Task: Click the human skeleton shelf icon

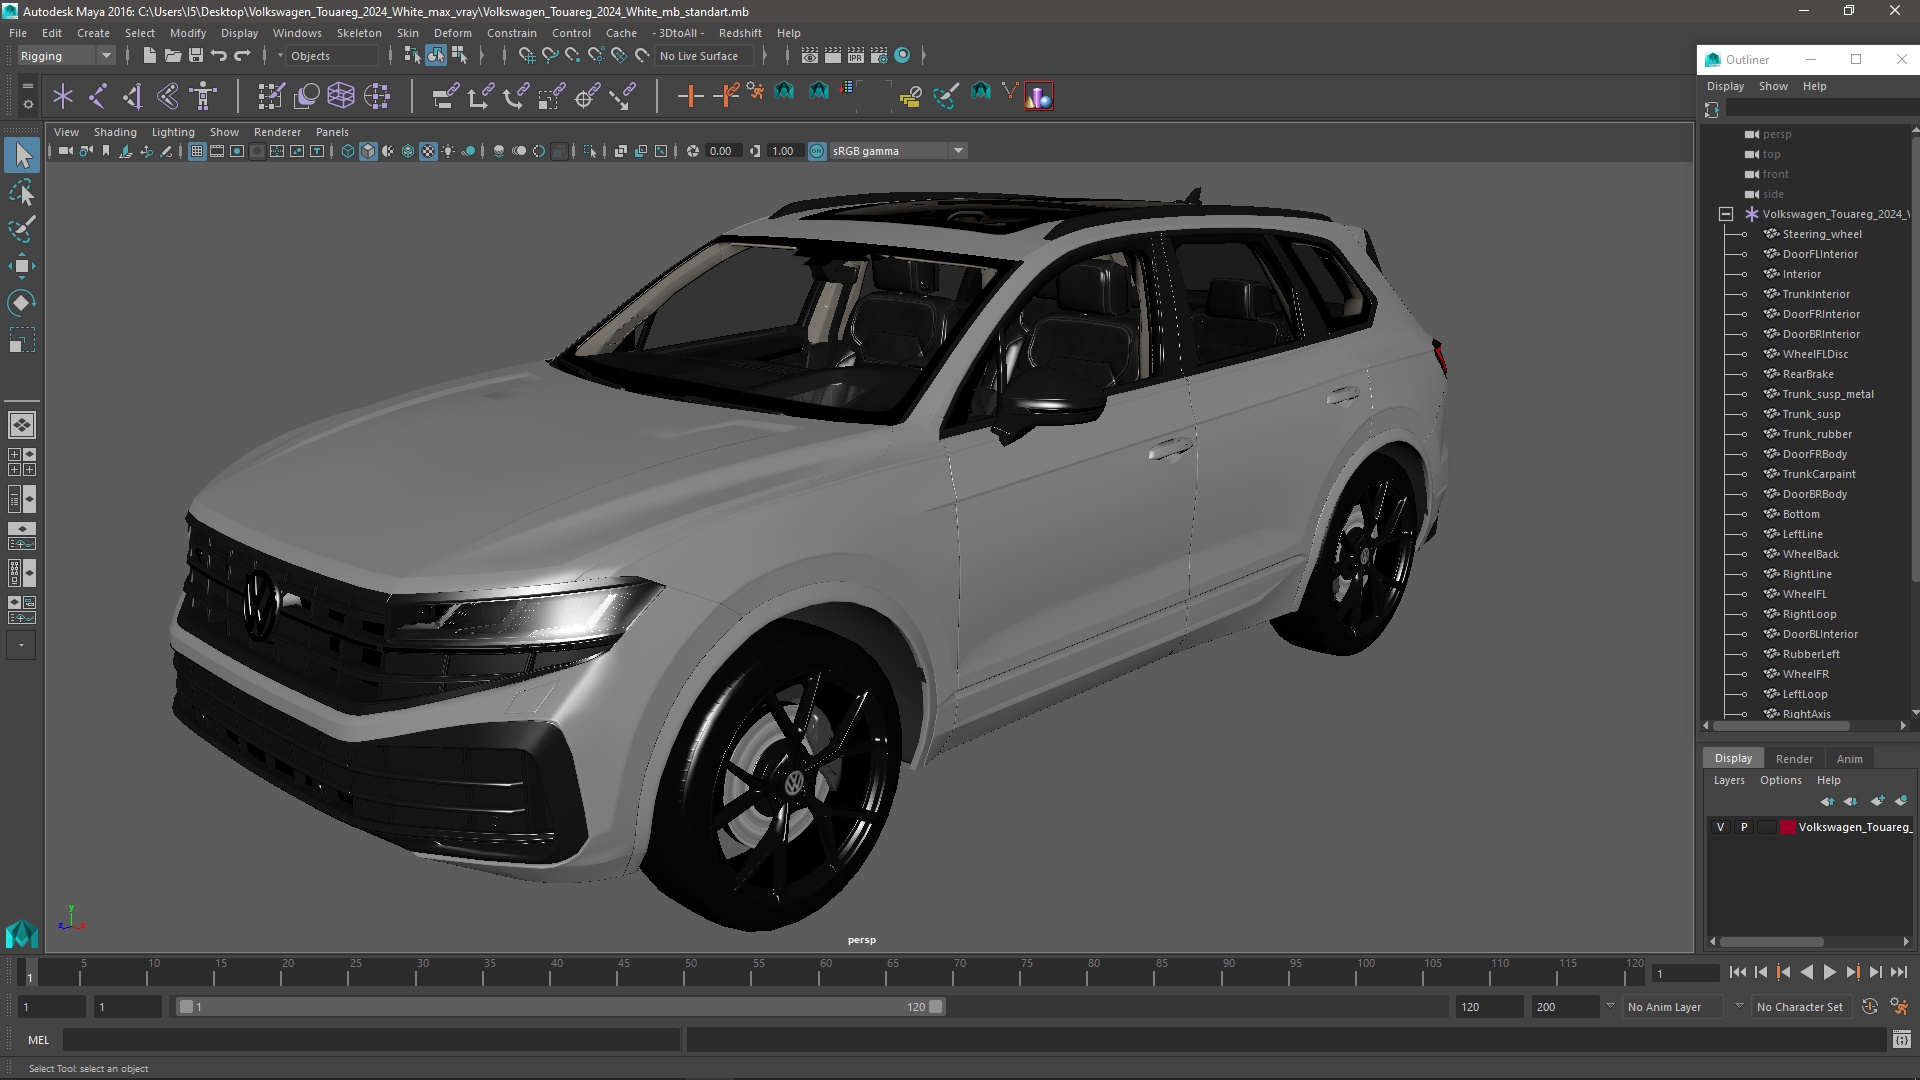Action: point(203,96)
